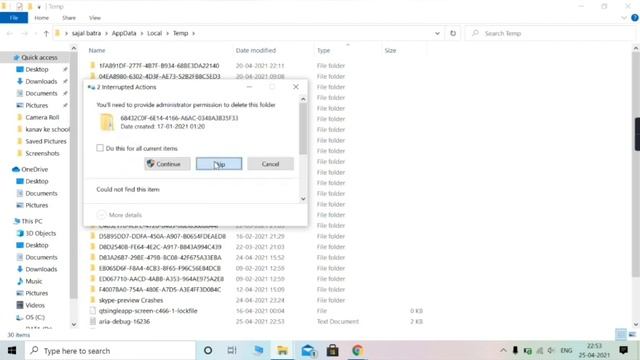The image size is (640, 360).
Task: Click taskbar 'Type here to search' box
Action: (110, 351)
